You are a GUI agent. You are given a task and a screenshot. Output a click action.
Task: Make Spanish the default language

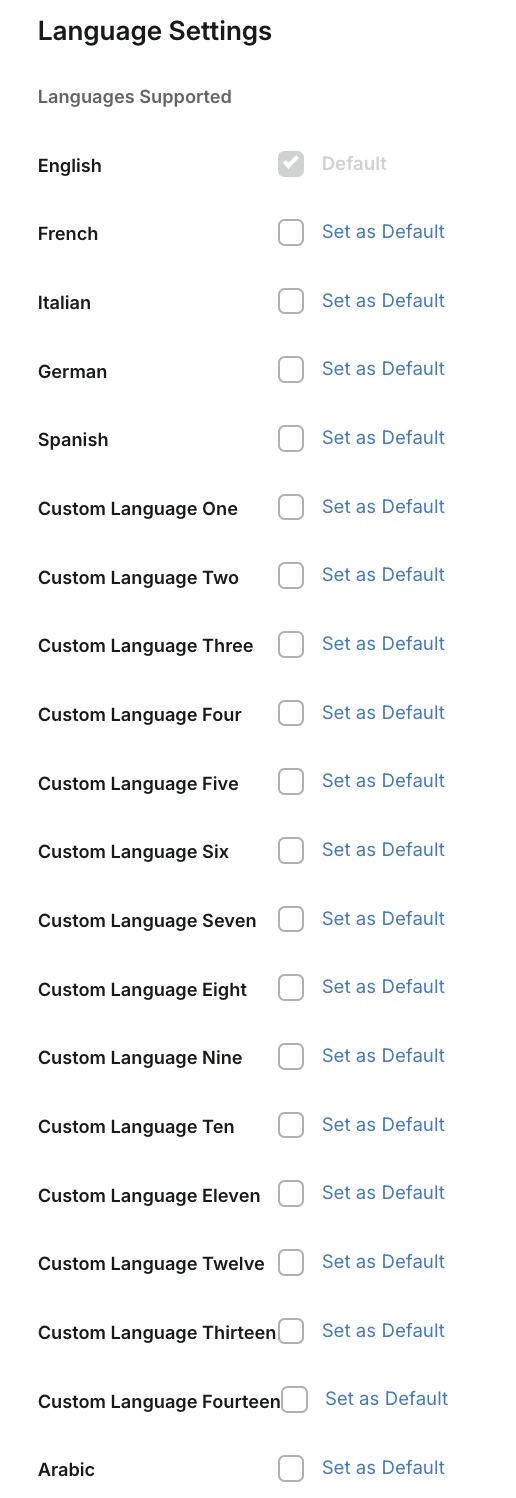point(383,438)
